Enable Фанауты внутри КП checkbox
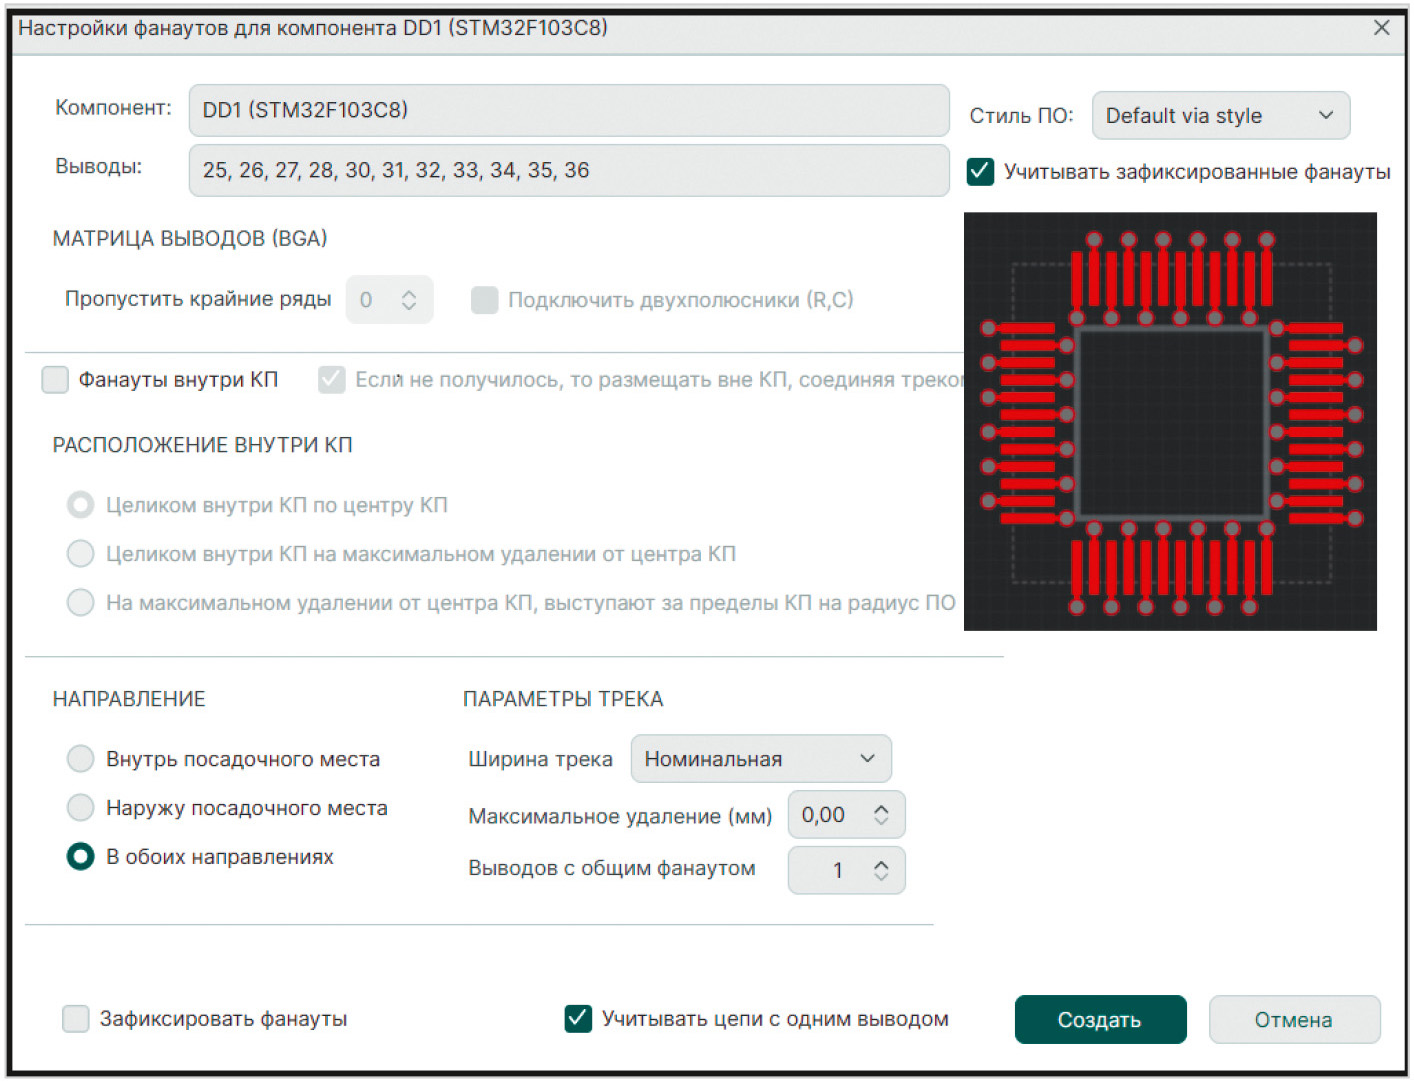 pyautogui.click(x=56, y=380)
